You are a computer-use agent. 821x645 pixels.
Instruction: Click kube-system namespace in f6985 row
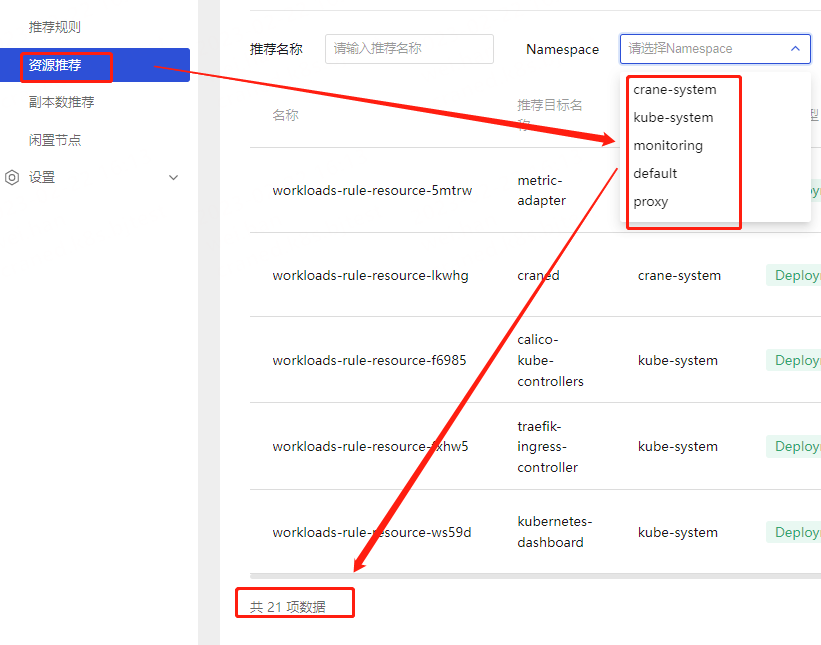click(x=678, y=360)
